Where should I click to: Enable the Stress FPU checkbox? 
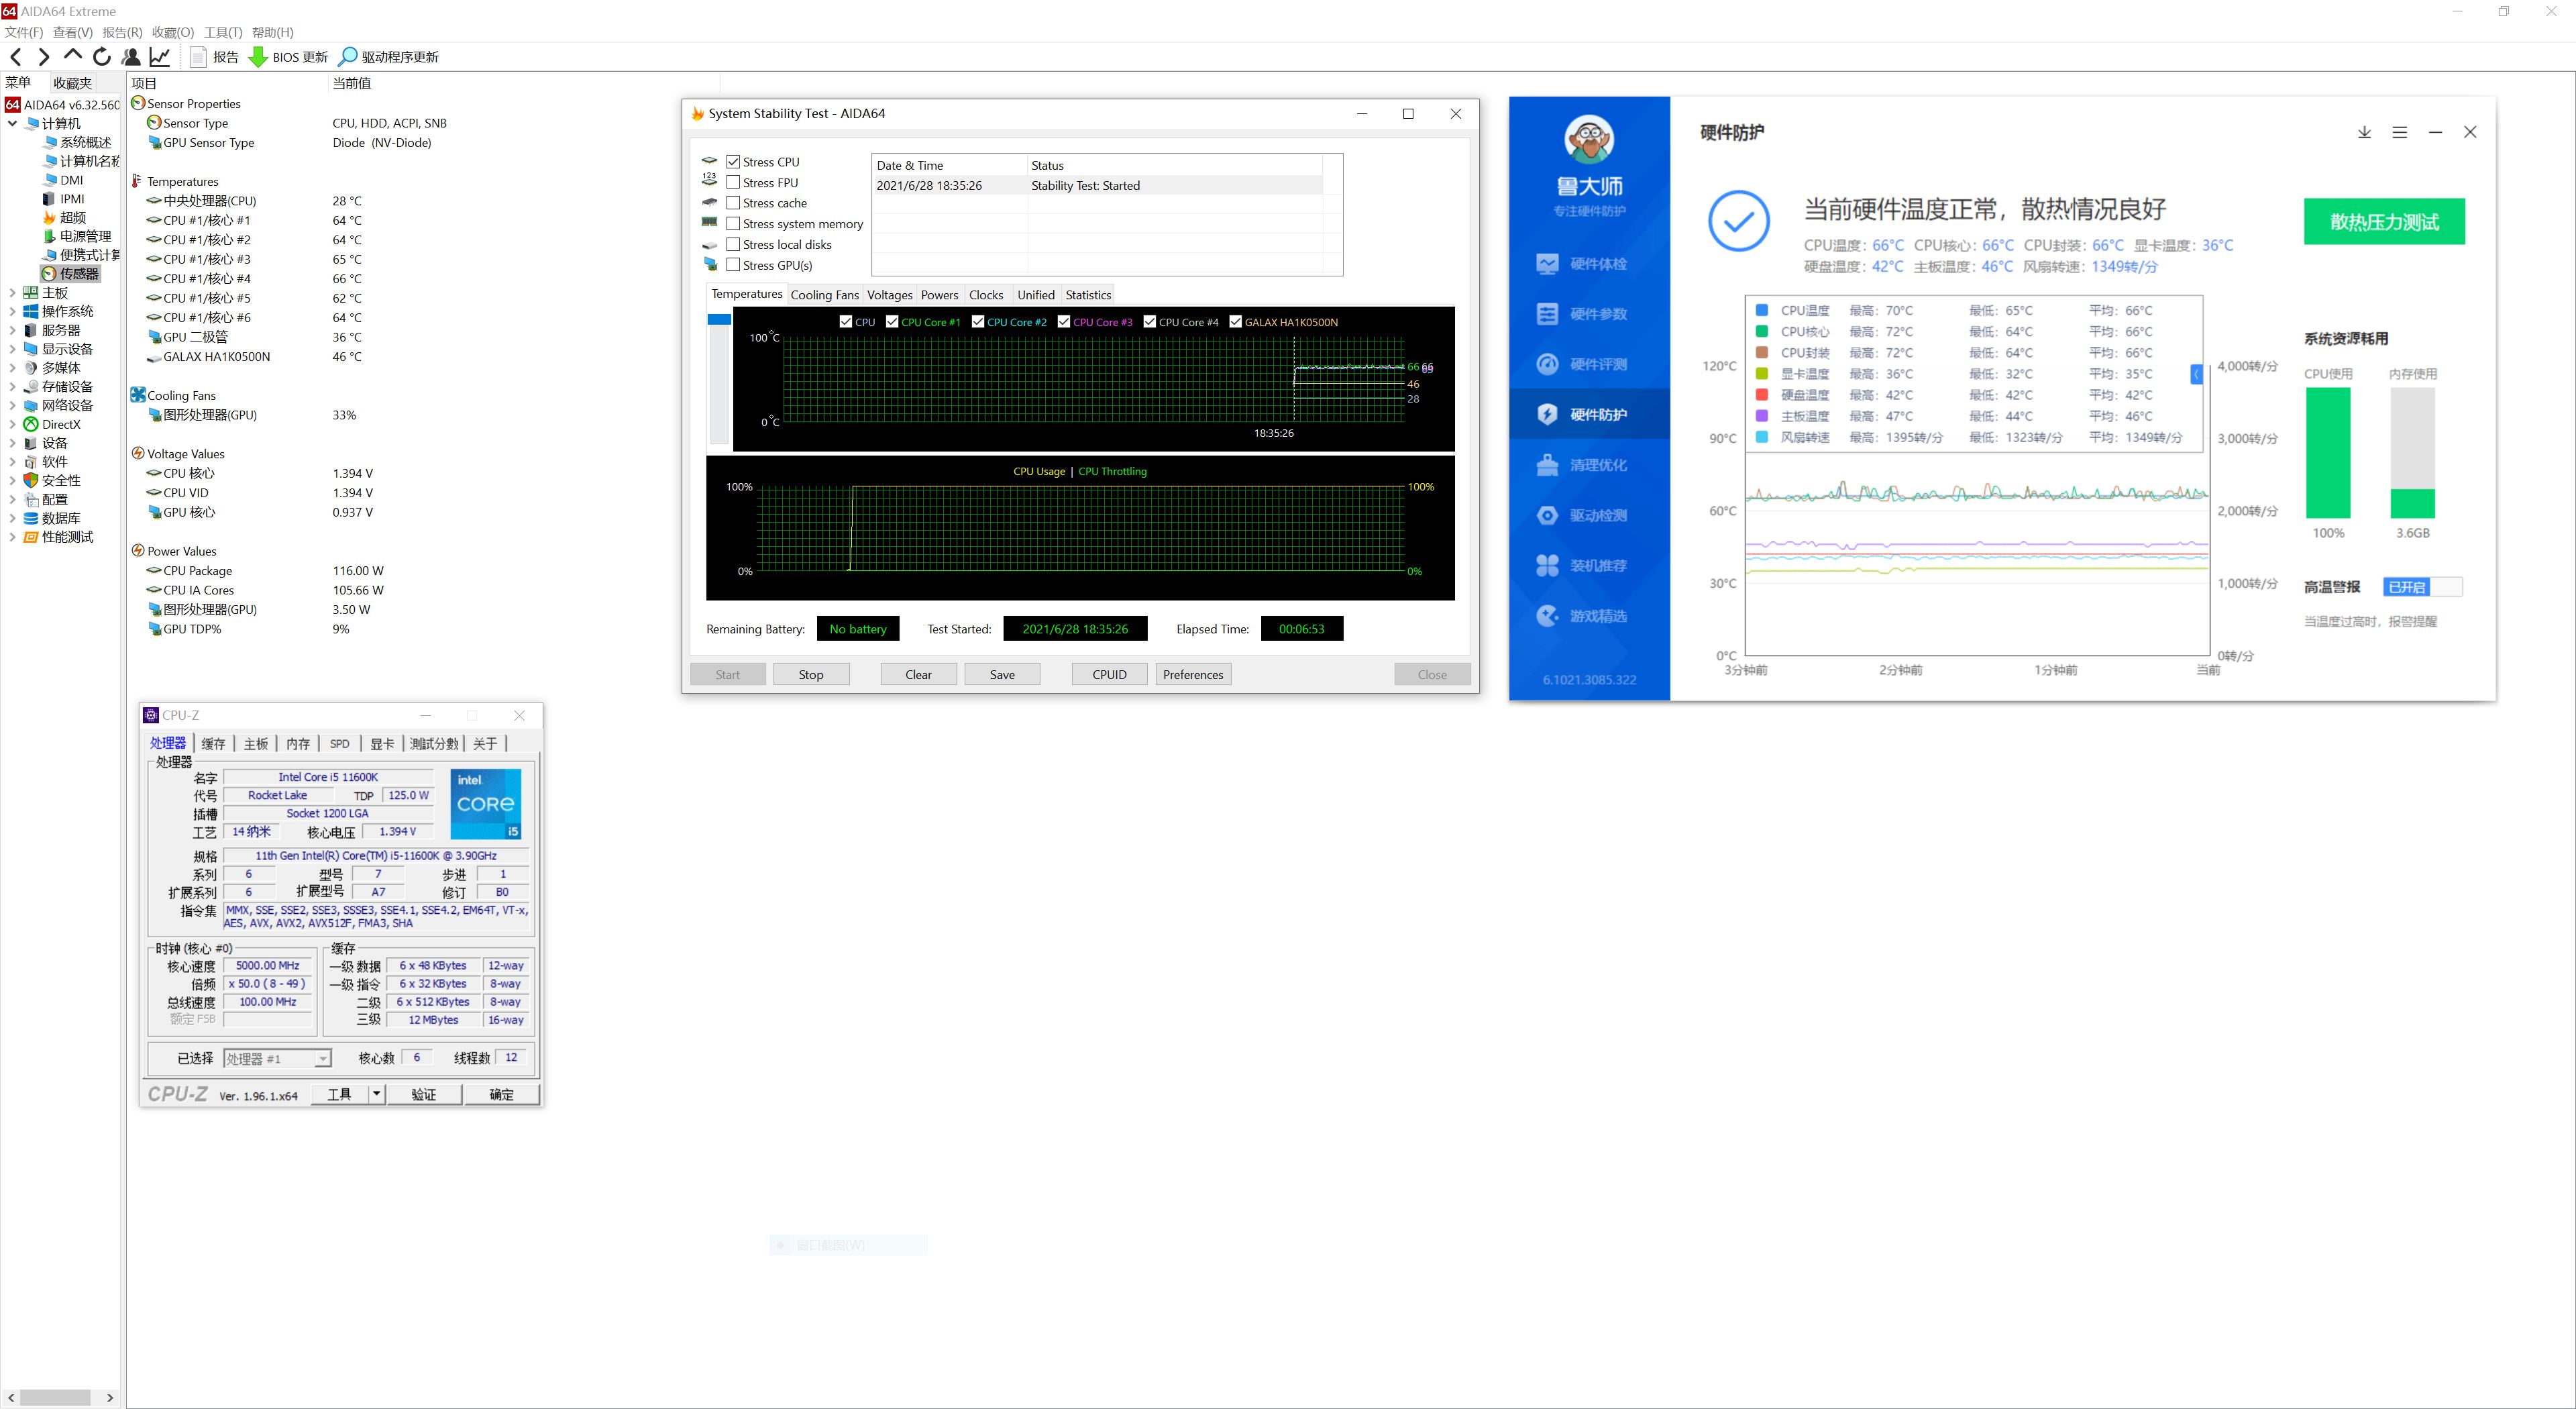(733, 182)
